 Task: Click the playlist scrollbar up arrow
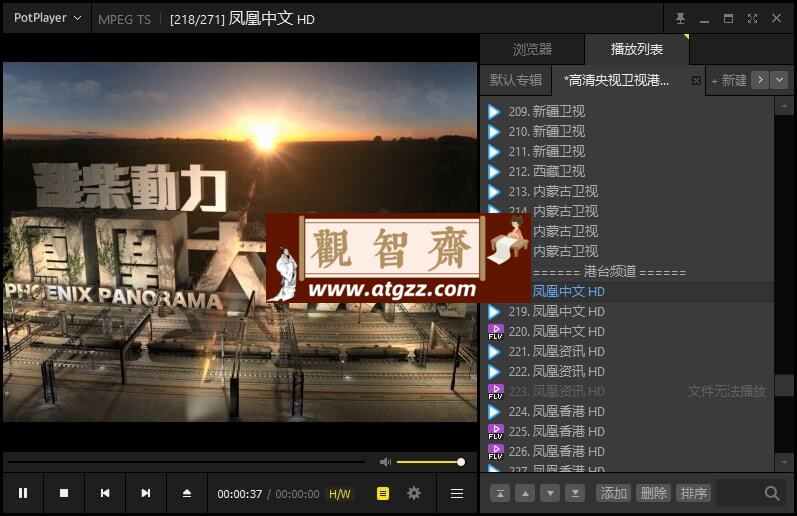(x=784, y=106)
